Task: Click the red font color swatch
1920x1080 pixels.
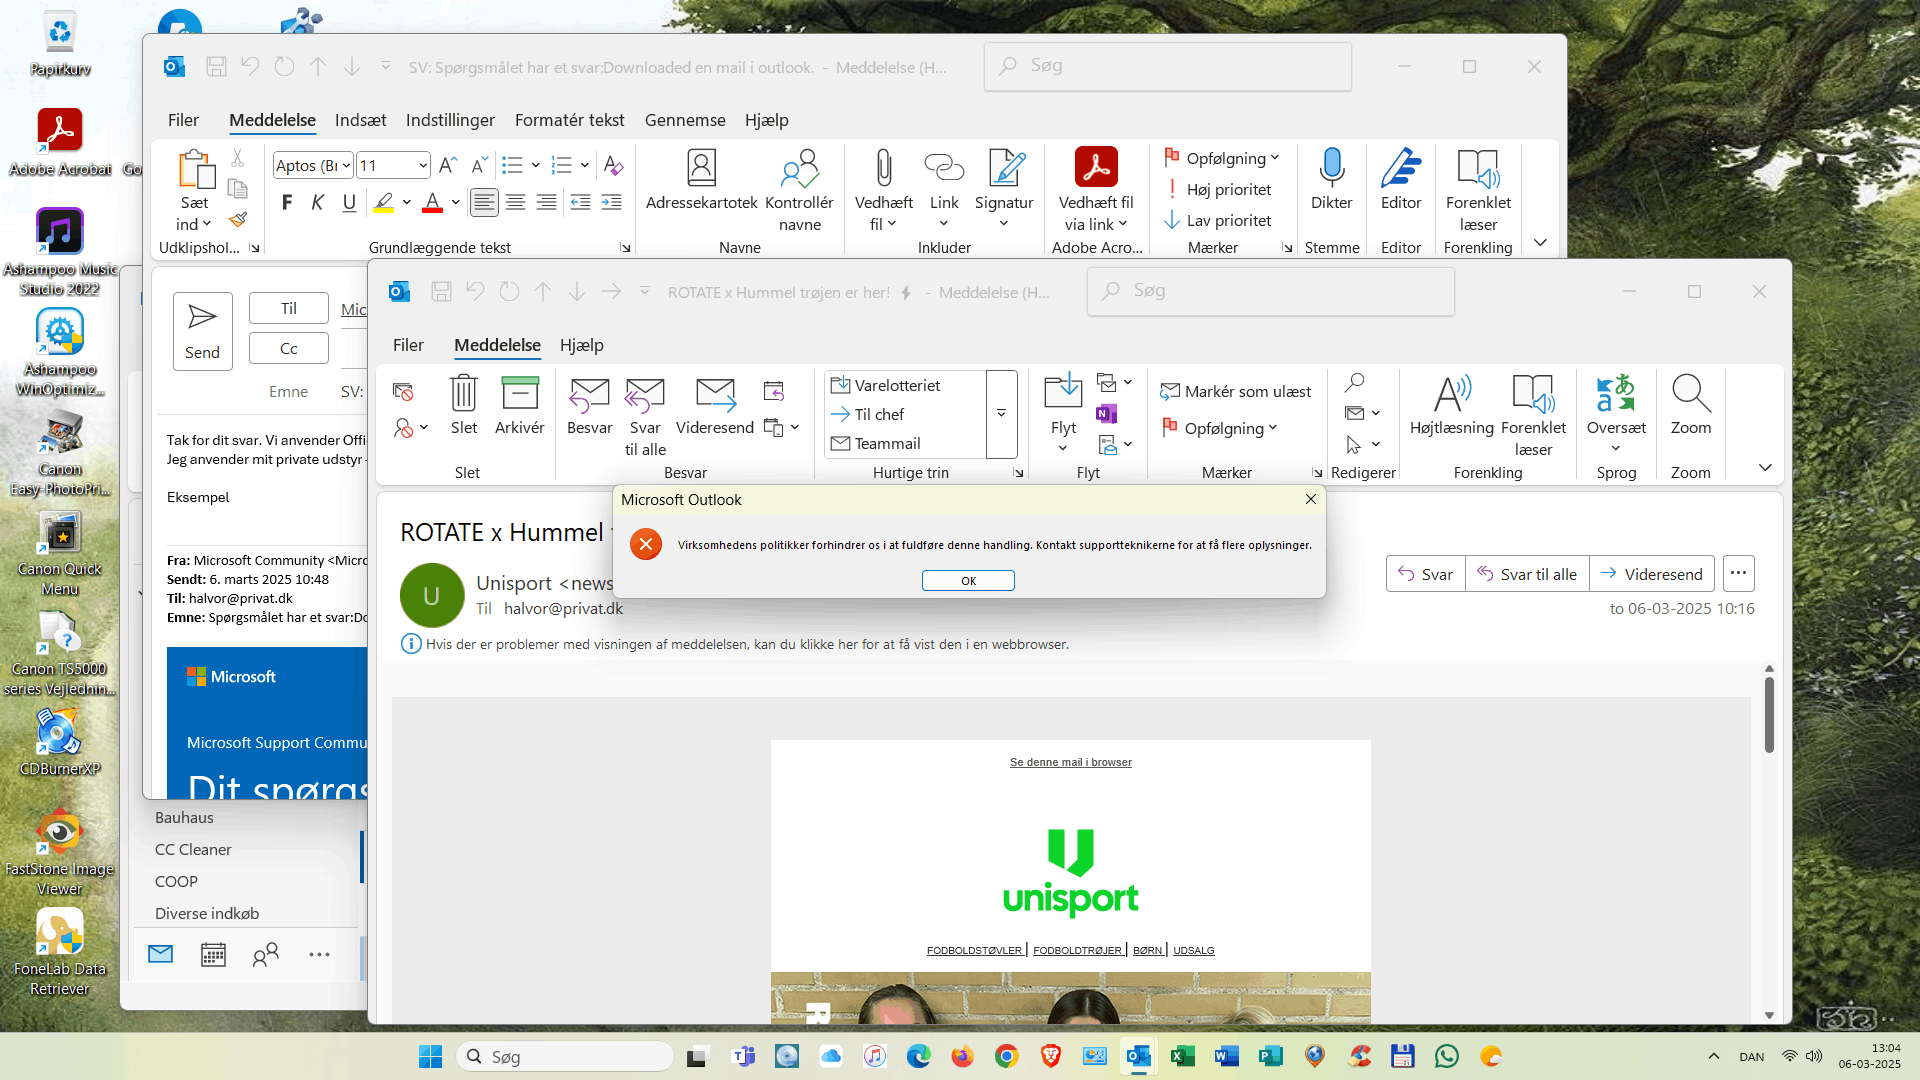Action: pyautogui.click(x=432, y=203)
